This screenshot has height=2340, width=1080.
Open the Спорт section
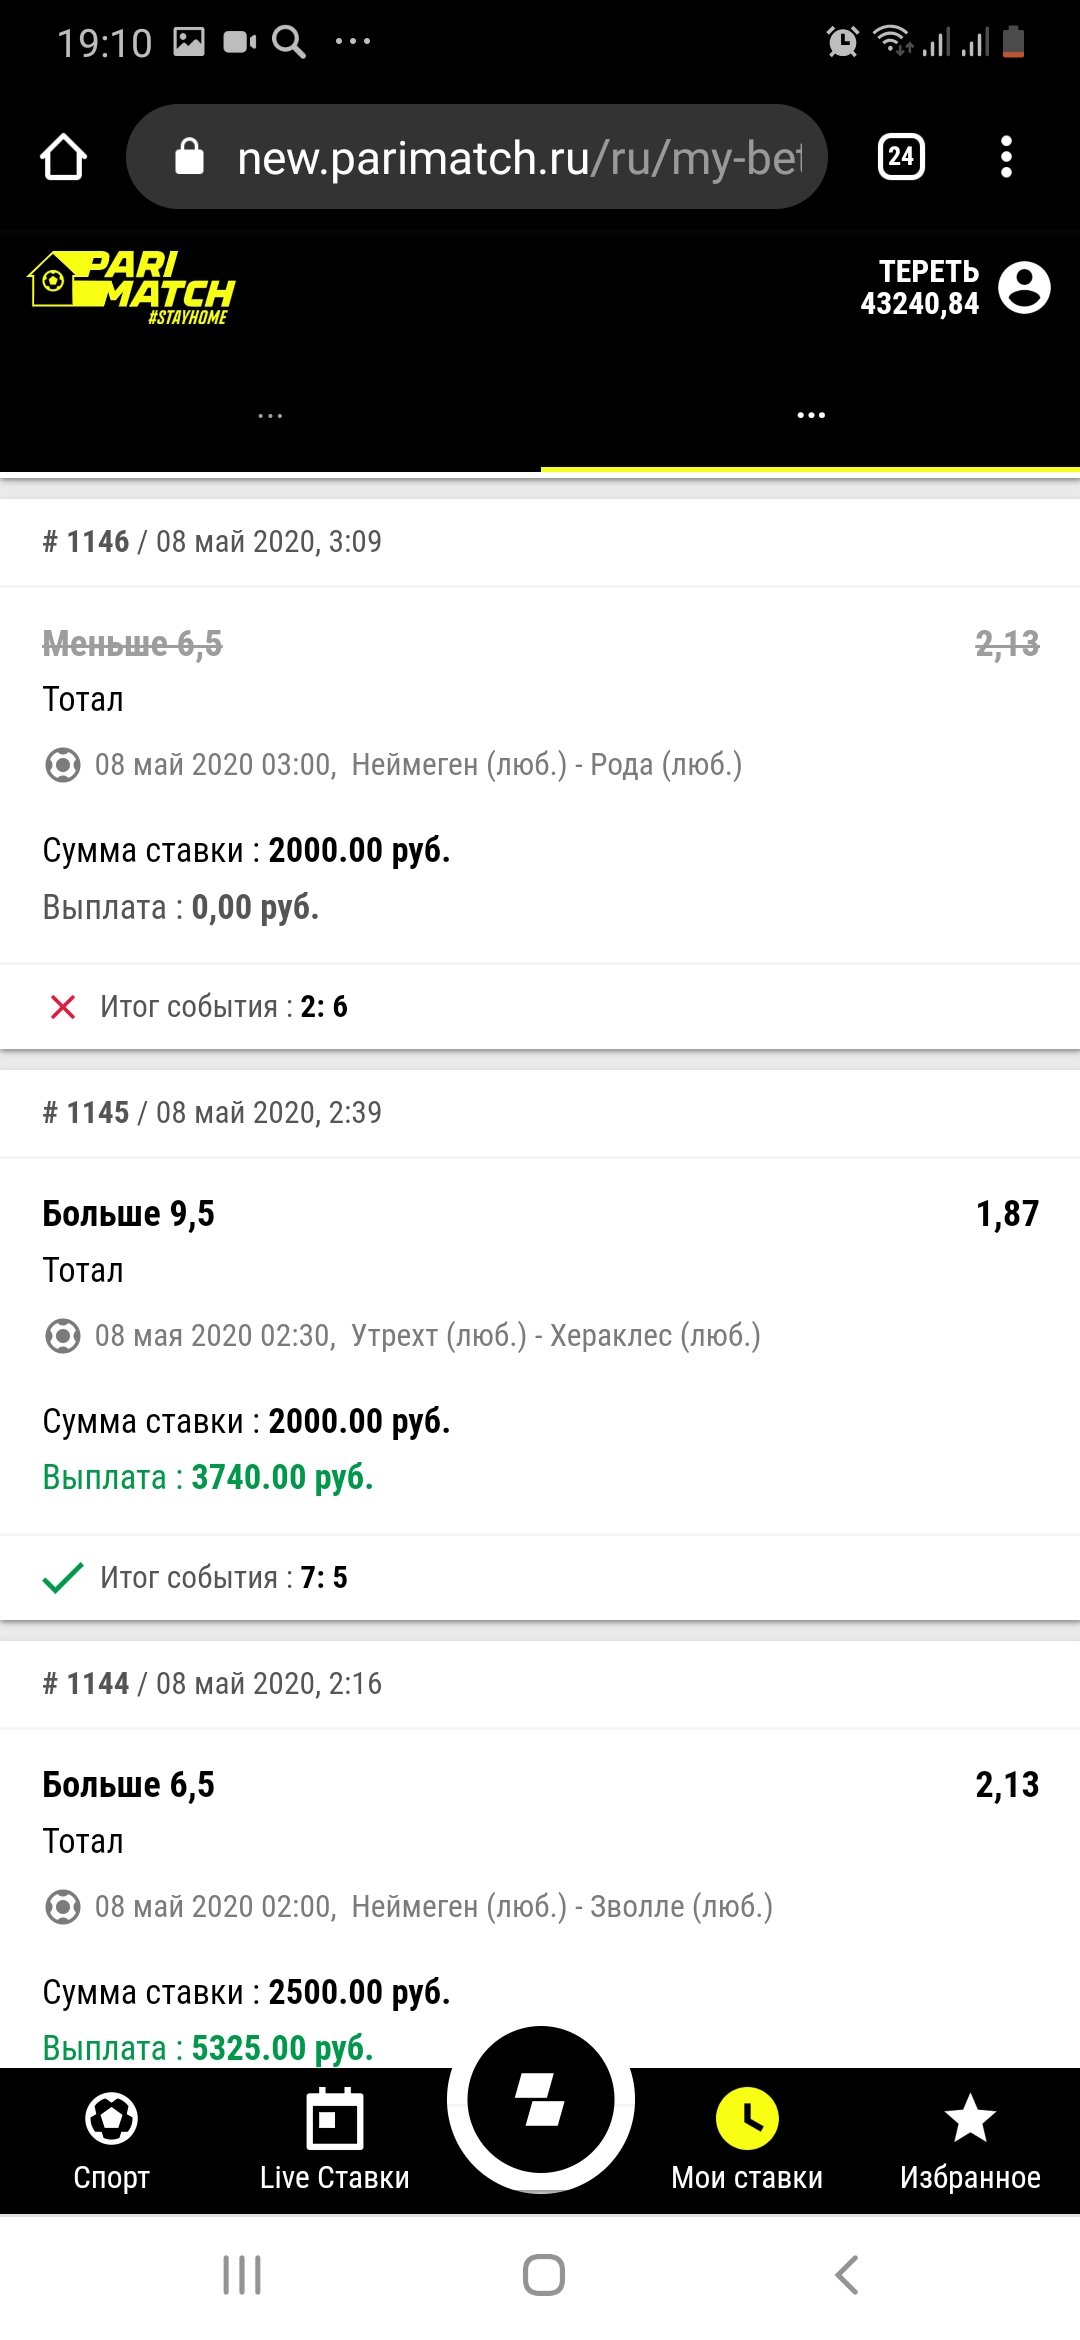[111, 2140]
